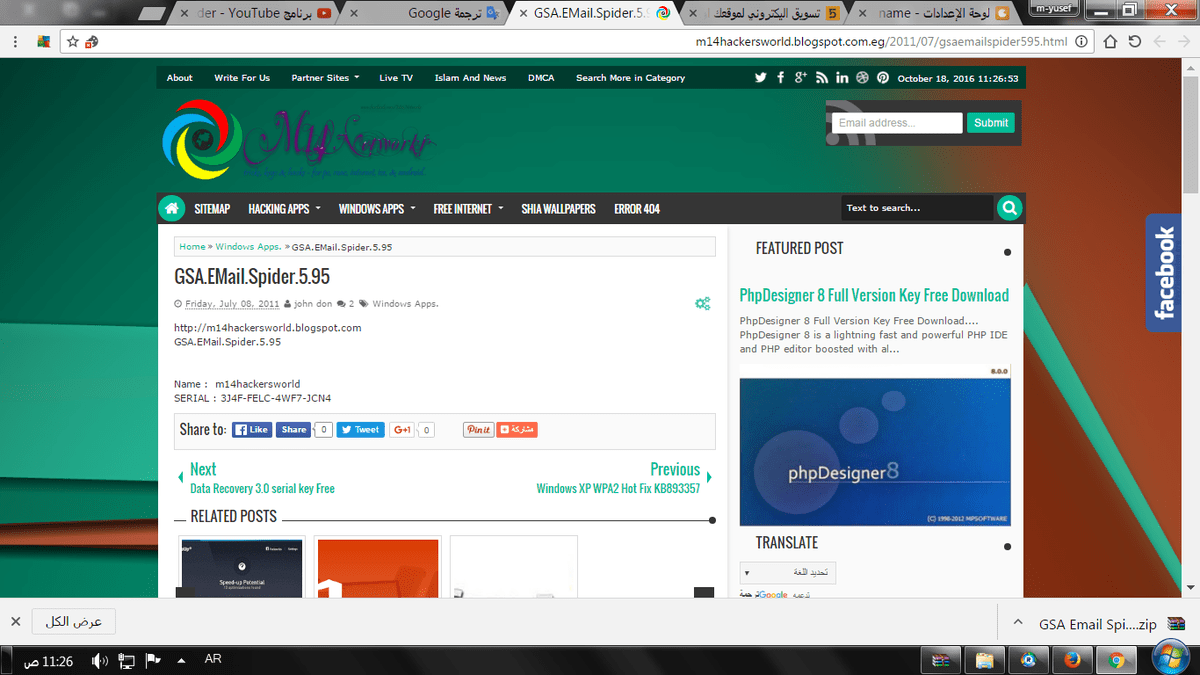This screenshot has width=1200, height=675.
Task: Click the Text to search field
Action: [x=917, y=208]
